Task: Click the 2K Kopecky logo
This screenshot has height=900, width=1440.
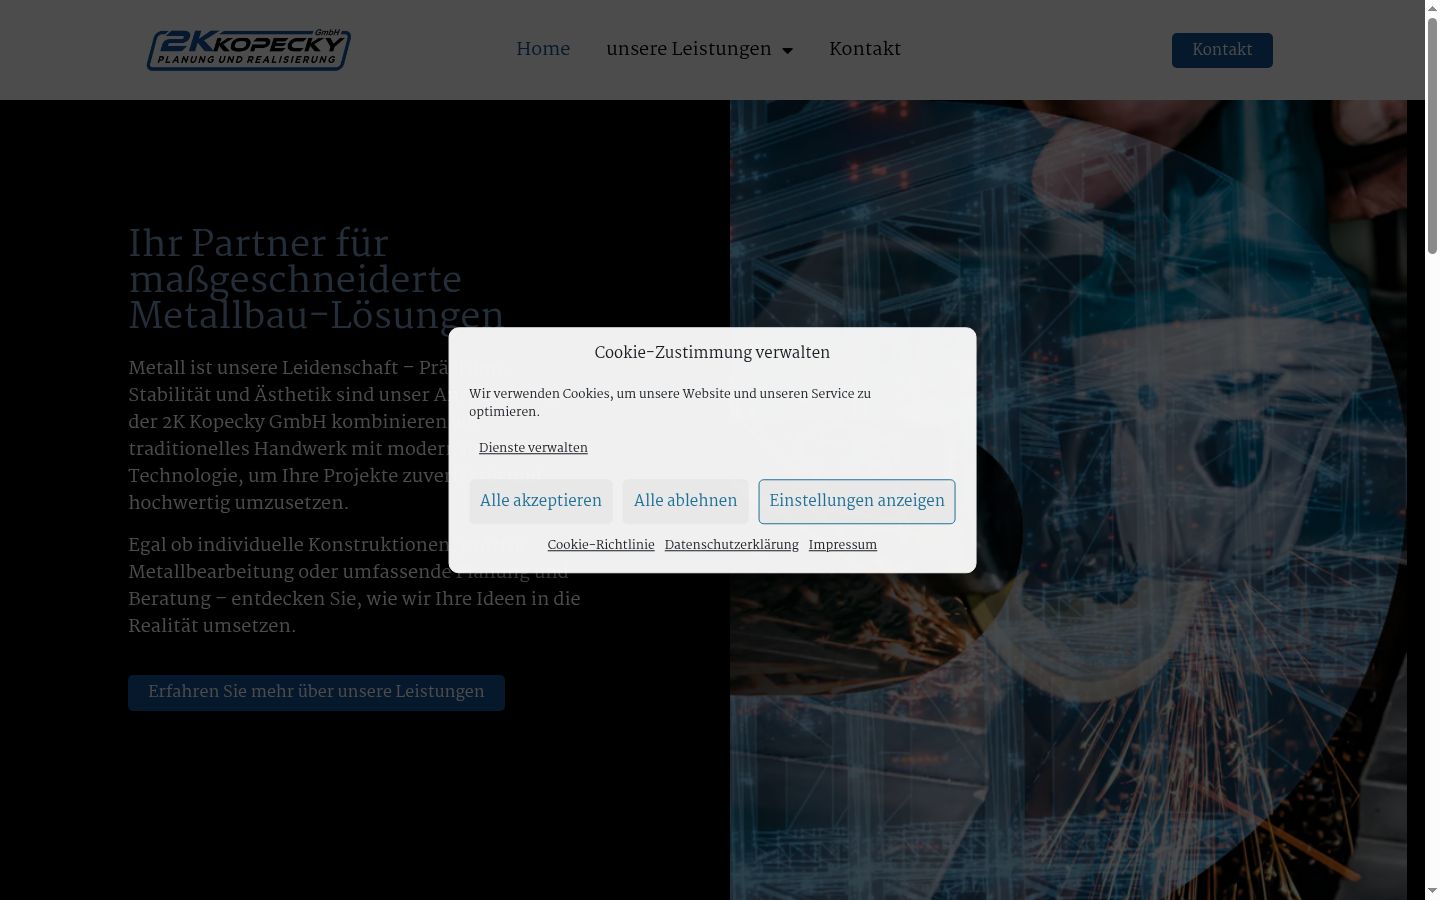Action: [x=249, y=50]
